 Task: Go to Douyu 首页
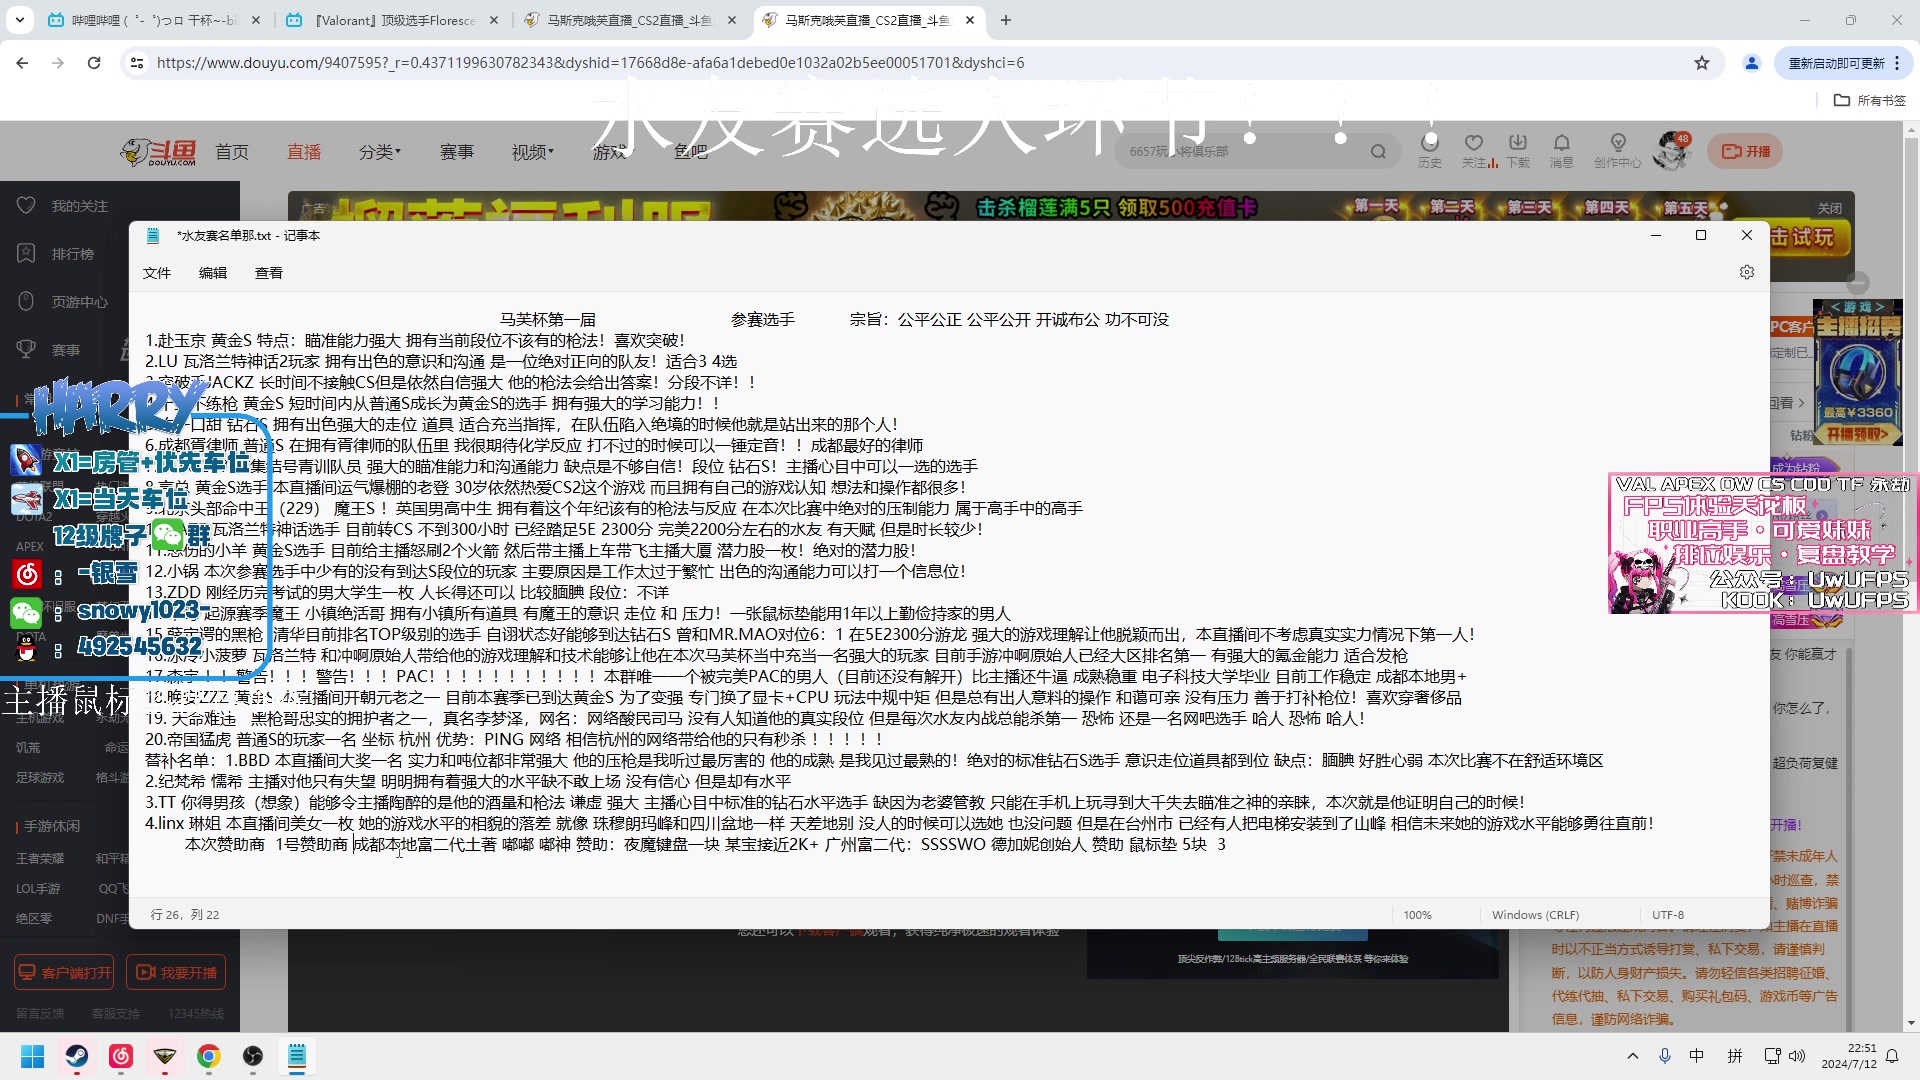coord(232,152)
